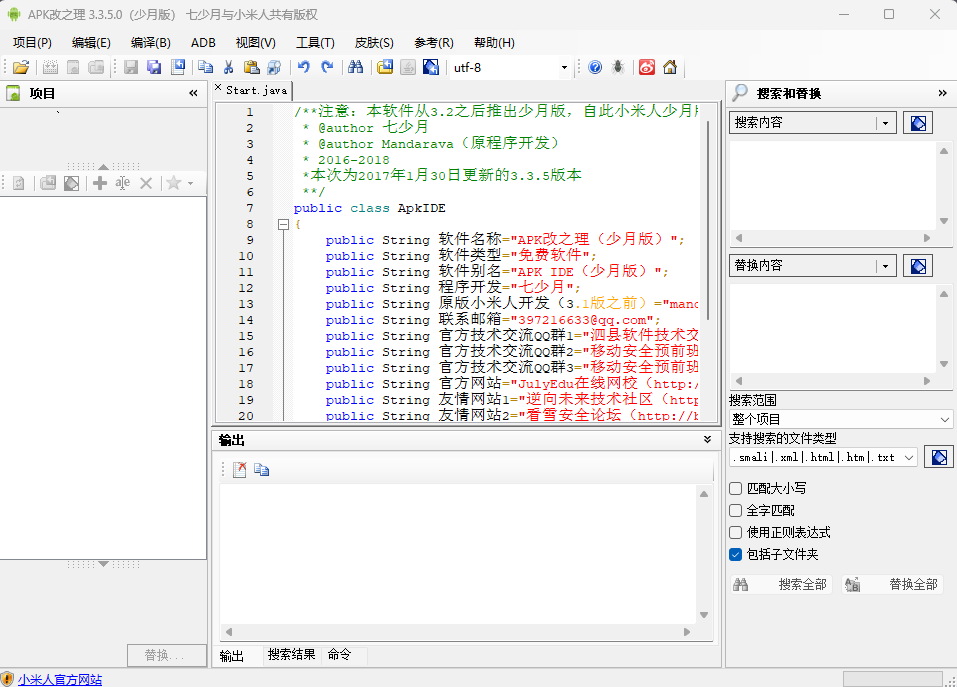
Task: Toggle the 使用正则表达式 checkbox
Action: [x=736, y=532]
